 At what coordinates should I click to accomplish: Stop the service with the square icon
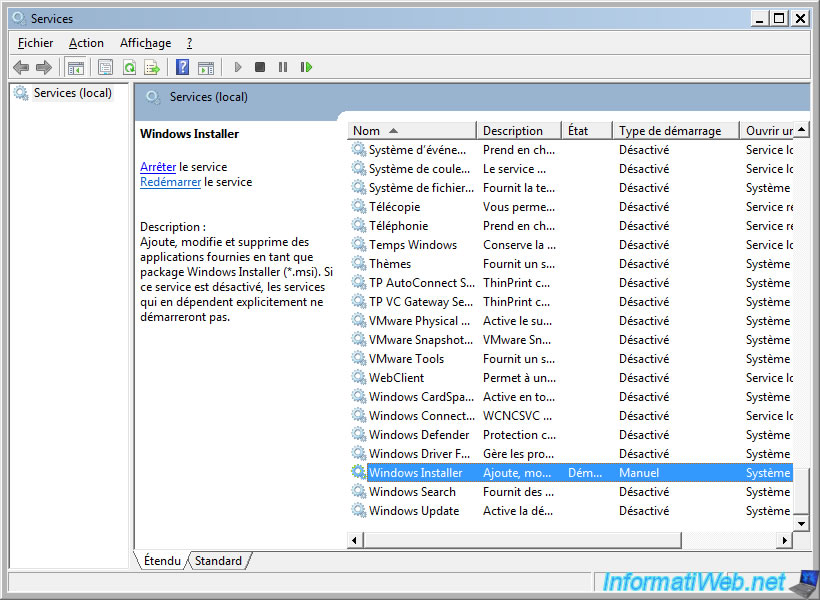(x=260, y=67)
